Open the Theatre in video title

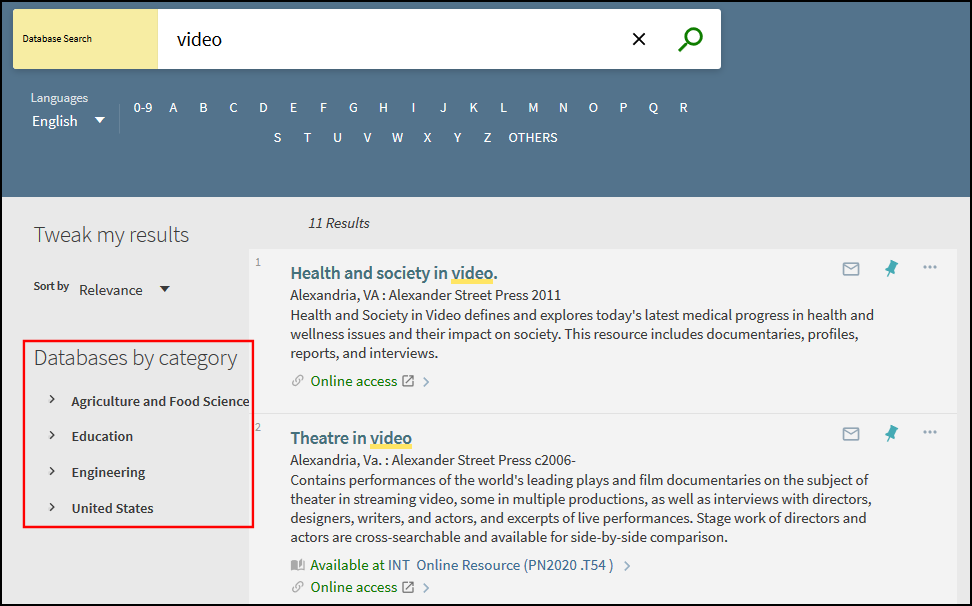[x=351, y=438]
